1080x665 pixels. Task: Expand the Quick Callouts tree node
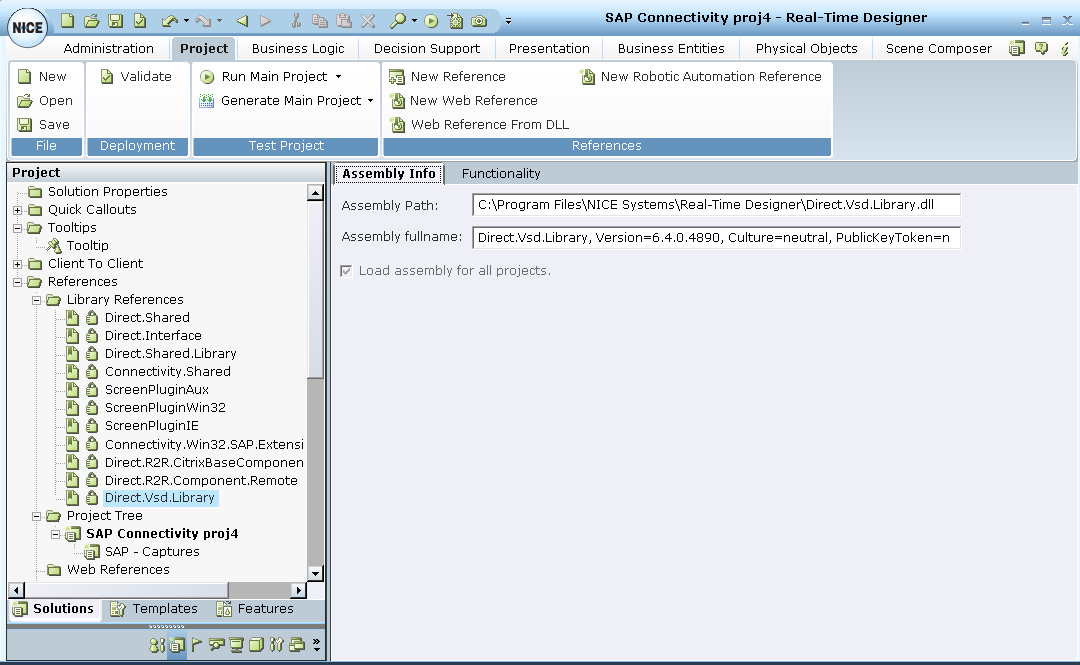[x=18, y=210]
